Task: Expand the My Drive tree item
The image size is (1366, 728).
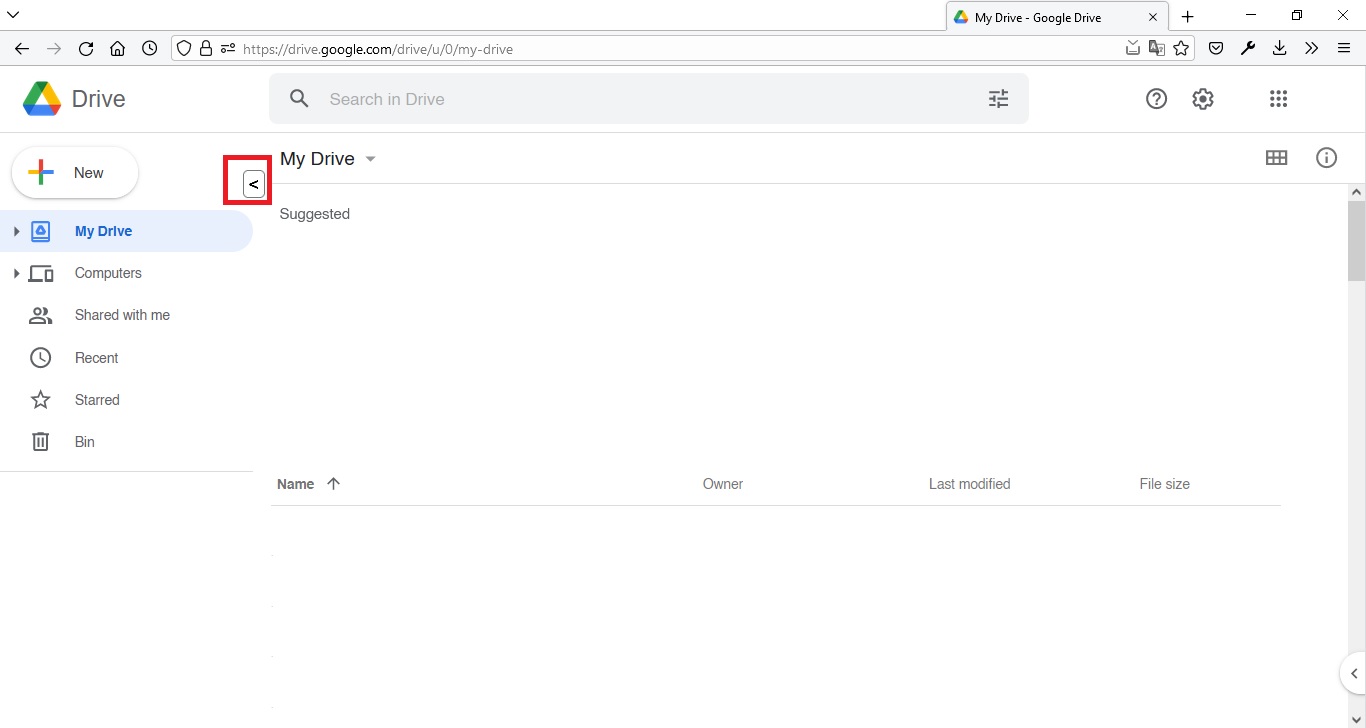Action: click(15, 230)
